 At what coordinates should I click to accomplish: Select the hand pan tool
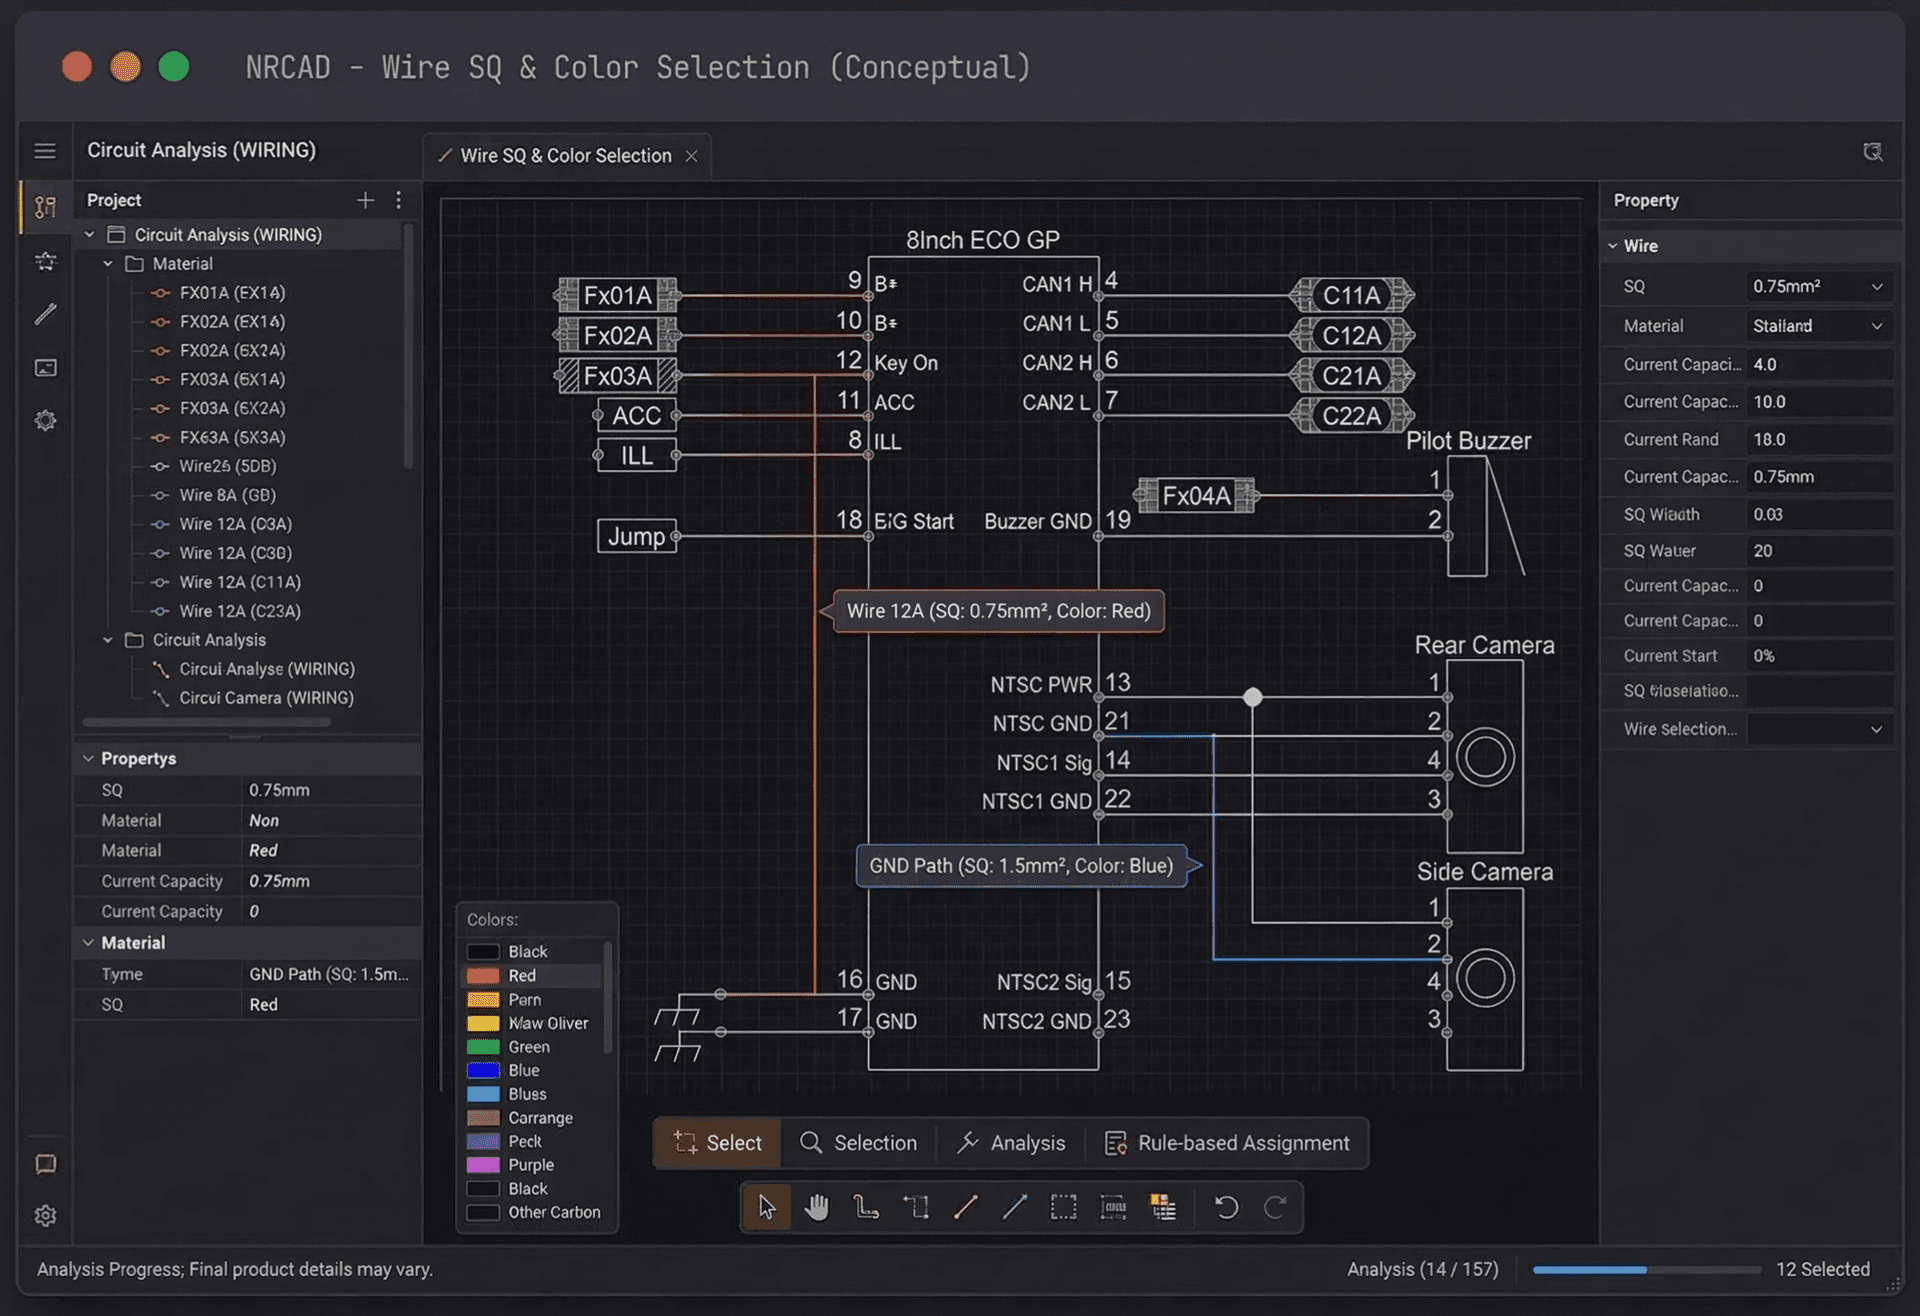coord(816,1207)
